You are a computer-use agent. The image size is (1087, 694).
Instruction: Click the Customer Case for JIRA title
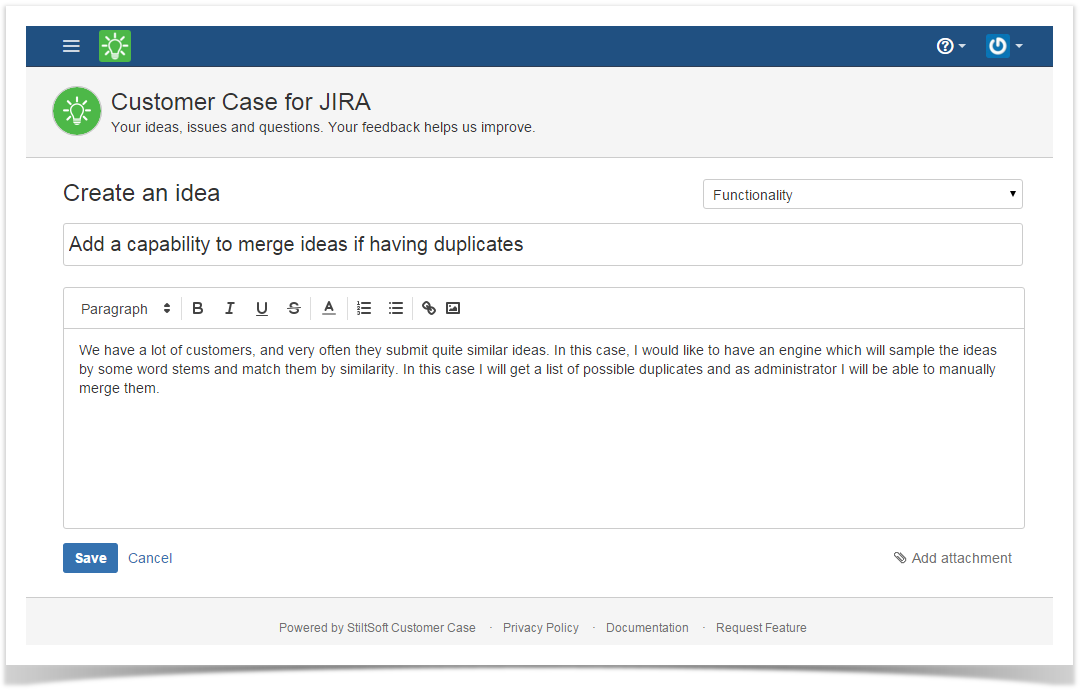tap(241, 102)
